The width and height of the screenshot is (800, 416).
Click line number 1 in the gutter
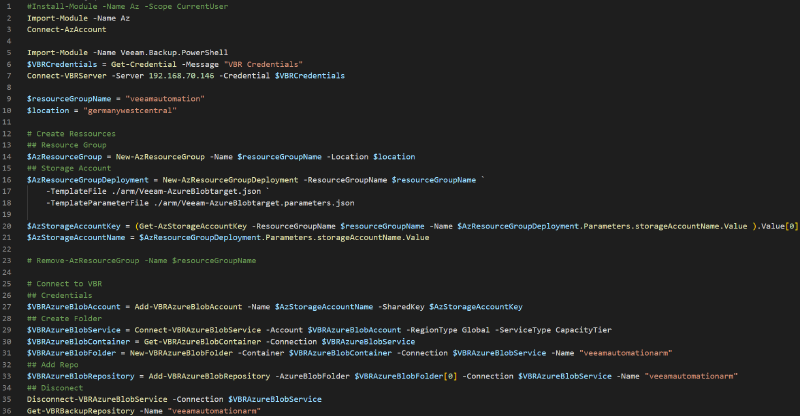(x=8, y=8)
